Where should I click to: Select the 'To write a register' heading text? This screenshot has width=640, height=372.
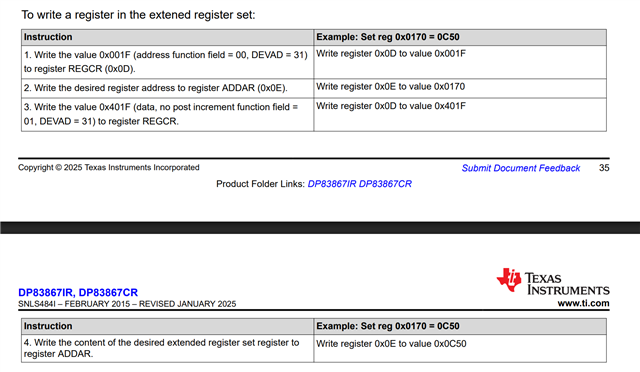(x=138, y=15)
